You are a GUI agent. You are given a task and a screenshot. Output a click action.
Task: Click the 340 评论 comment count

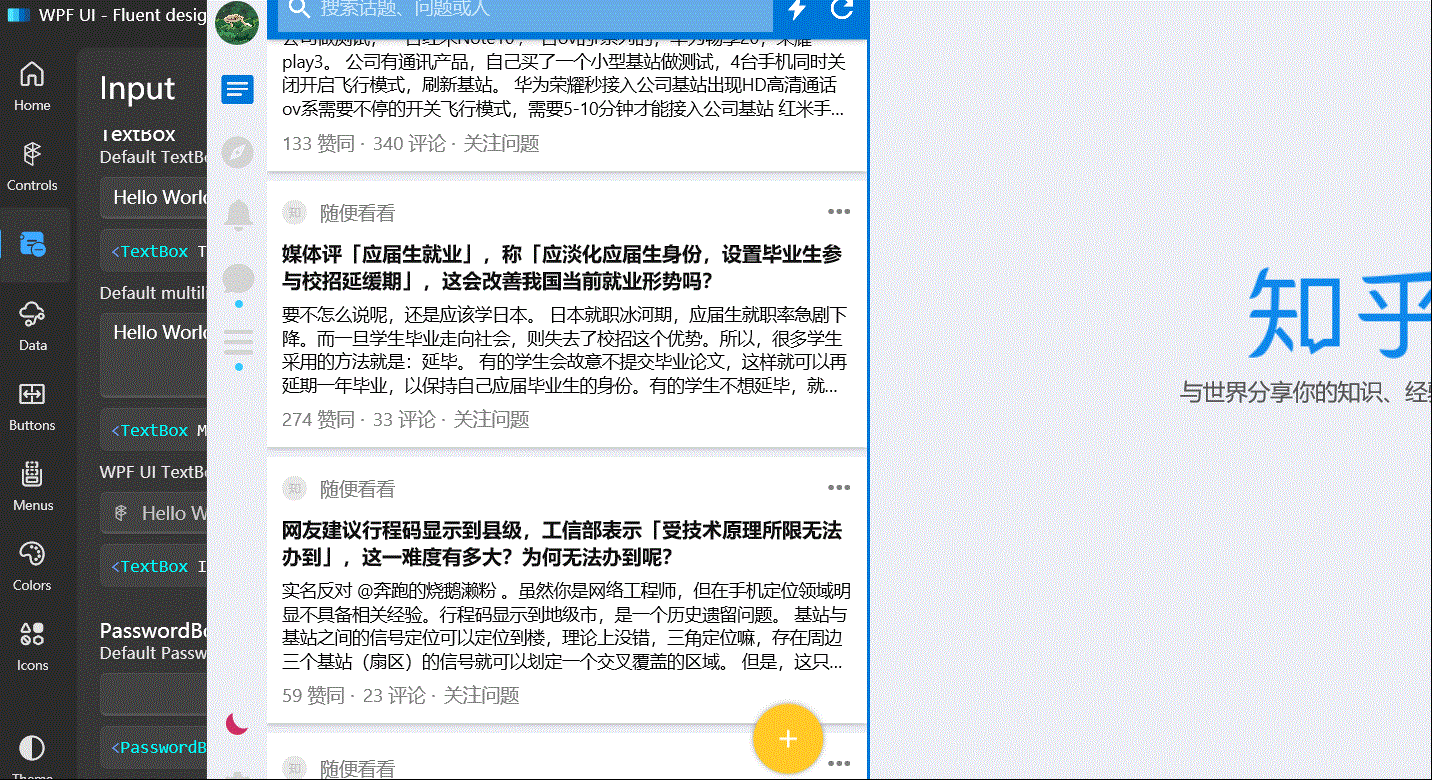point(409,144)
